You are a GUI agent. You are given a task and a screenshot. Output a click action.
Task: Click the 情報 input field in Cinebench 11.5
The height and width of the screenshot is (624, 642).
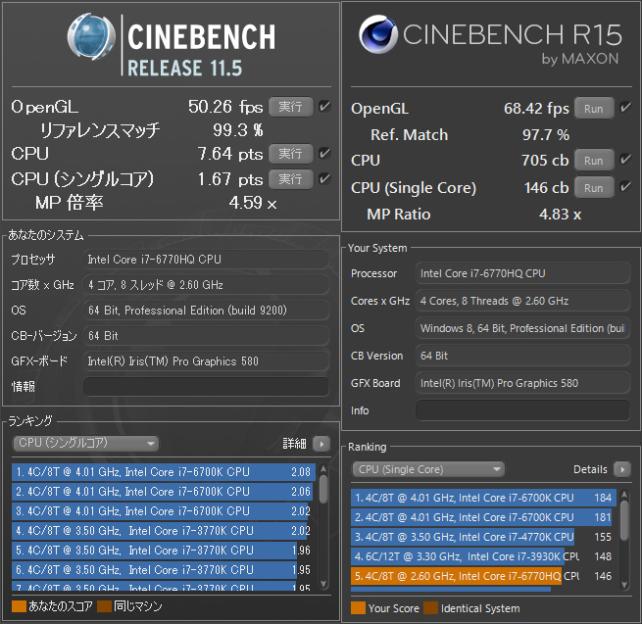click(x=206, y=387)
